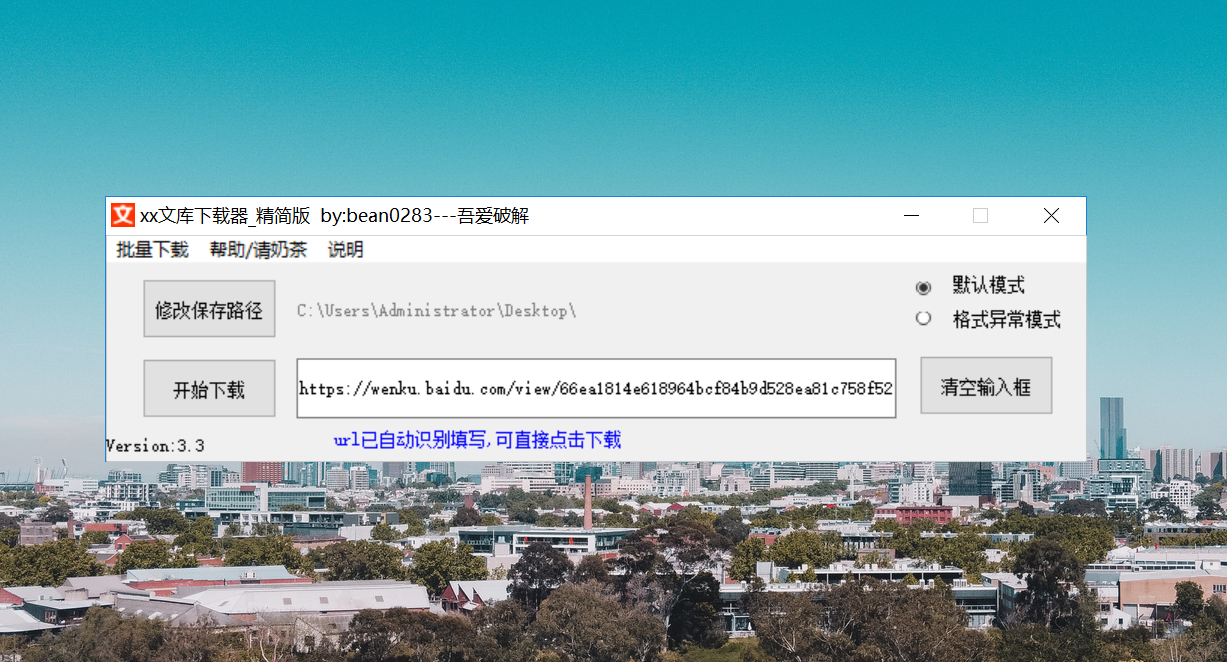Image resolution: width=1227 pixels, height=662 pixels.
Task: Click the disabled maximize button
Action: click(x=980, y=216)
